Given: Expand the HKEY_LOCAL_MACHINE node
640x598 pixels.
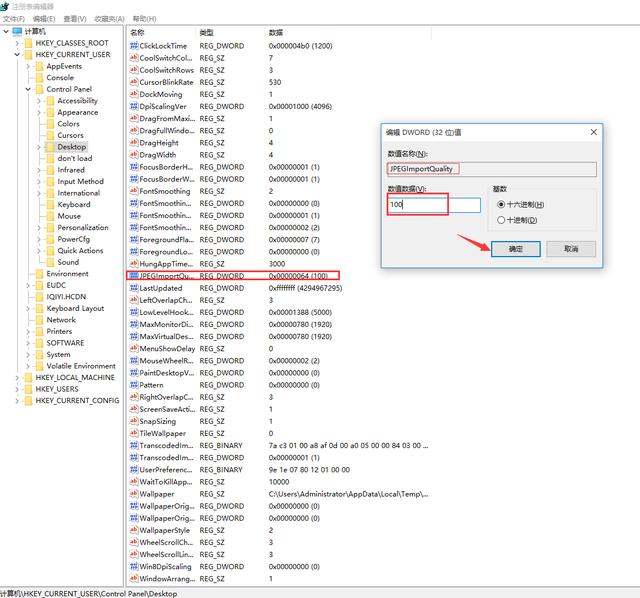Looking at the screenshot, I should point(17,378).
